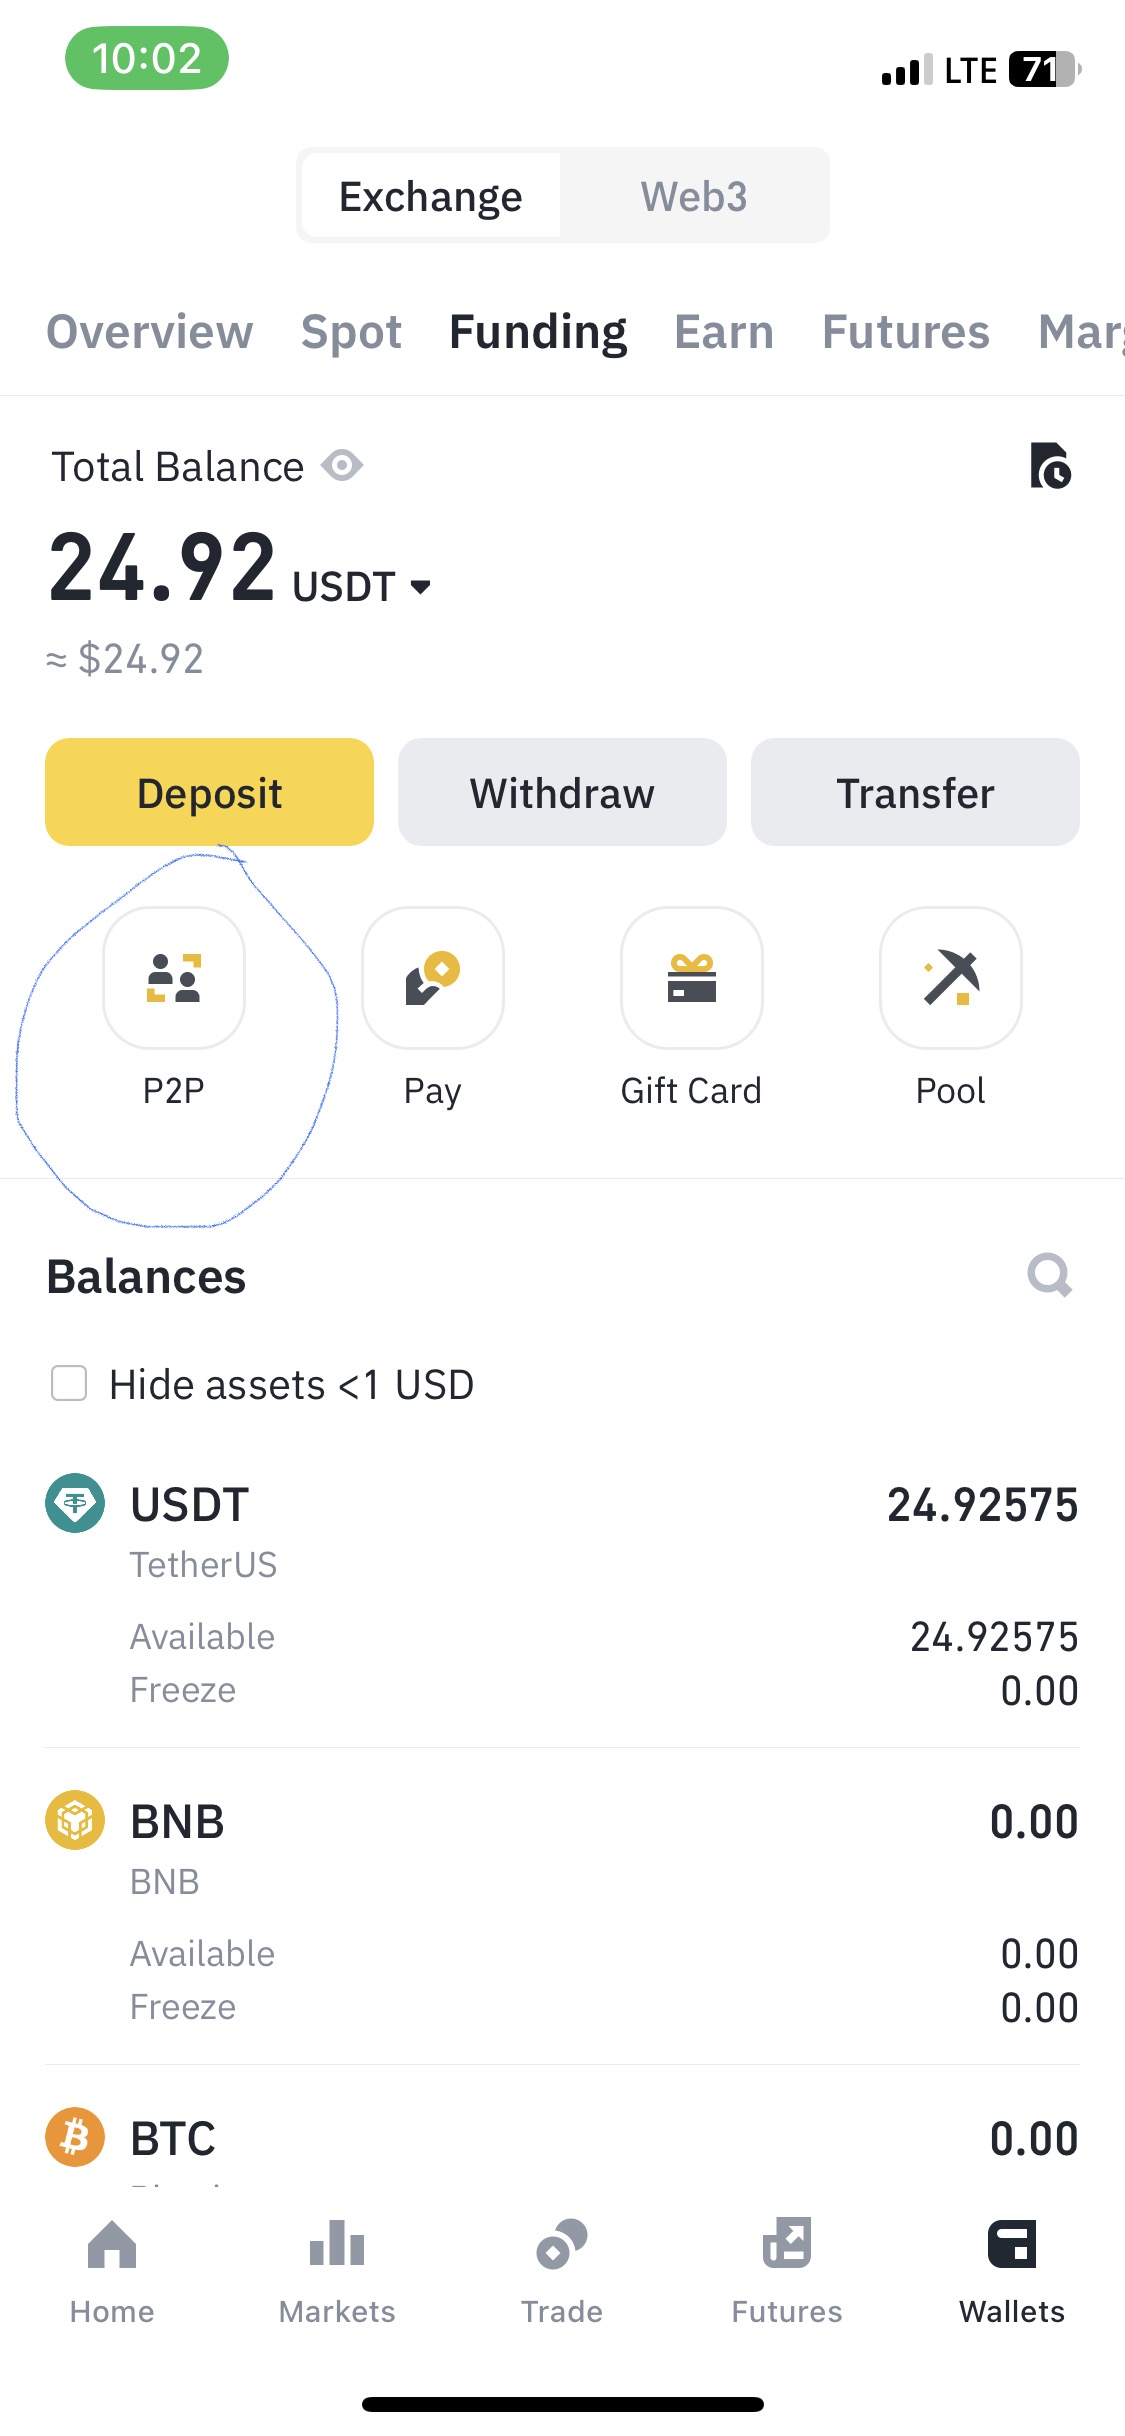Open the Overview tab
This screenshot has width=1125, height=2436.
[150, 332]
